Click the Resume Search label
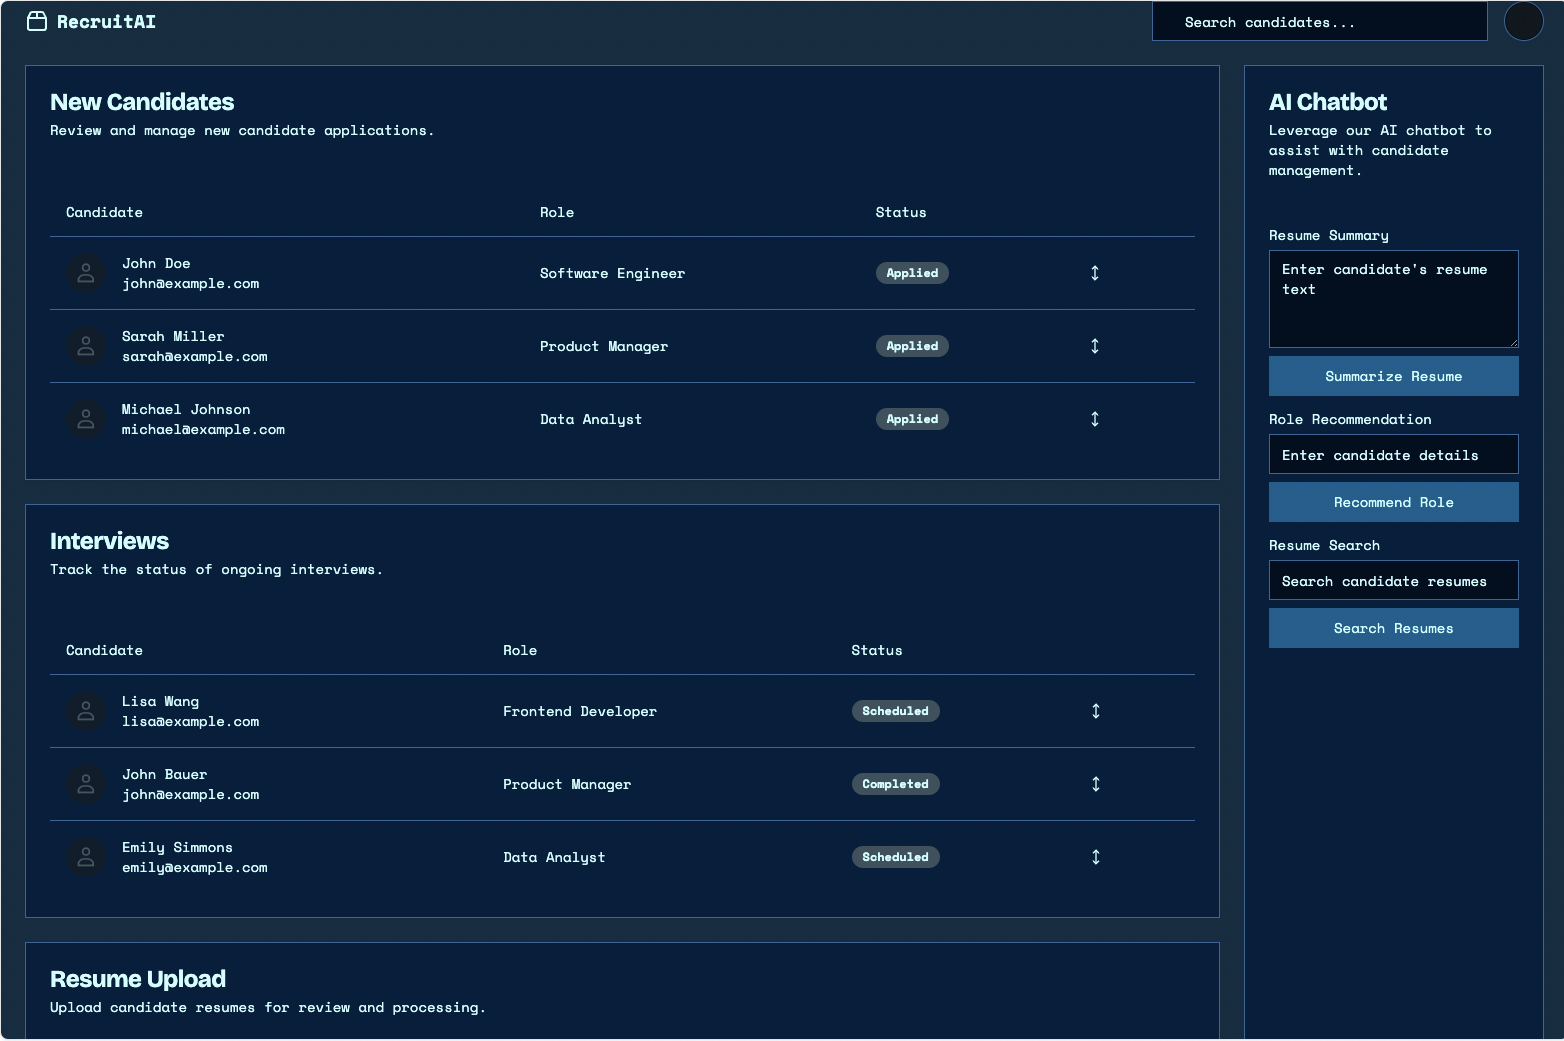The image size is (1564, 1041). pos(1324,545)
